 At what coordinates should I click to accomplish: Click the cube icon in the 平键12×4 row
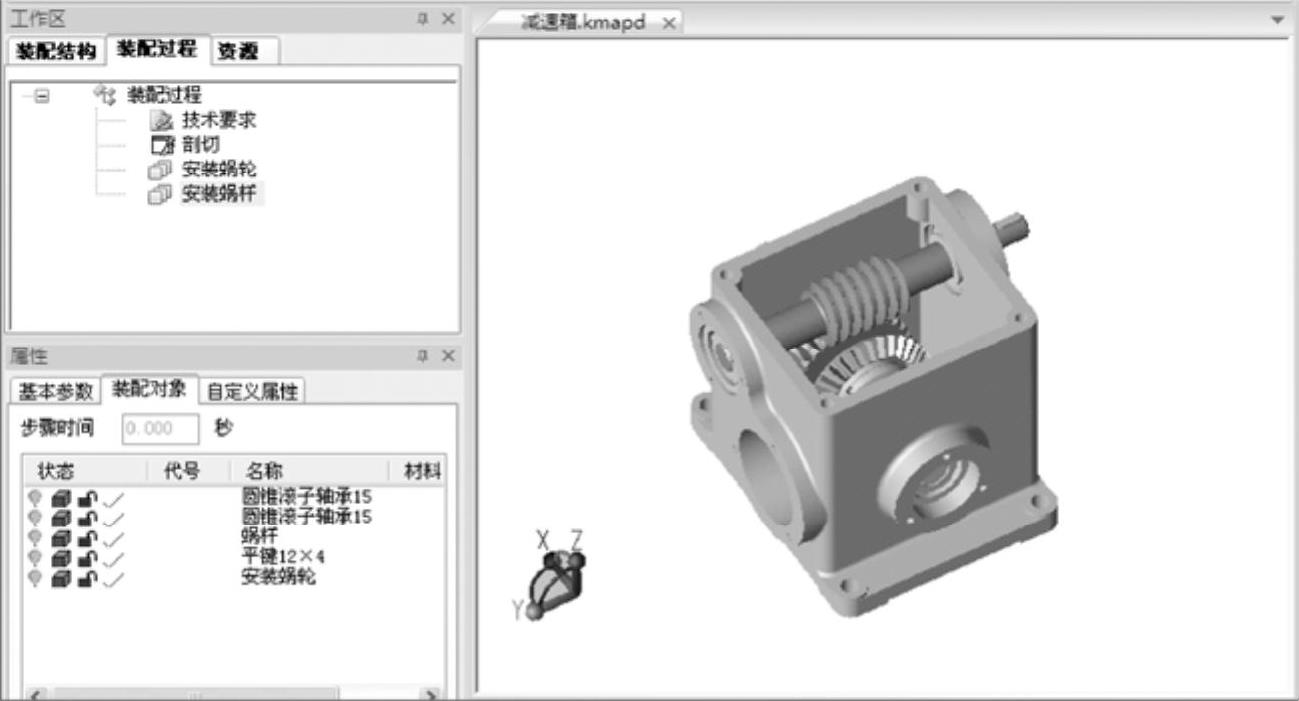[60, 557]
